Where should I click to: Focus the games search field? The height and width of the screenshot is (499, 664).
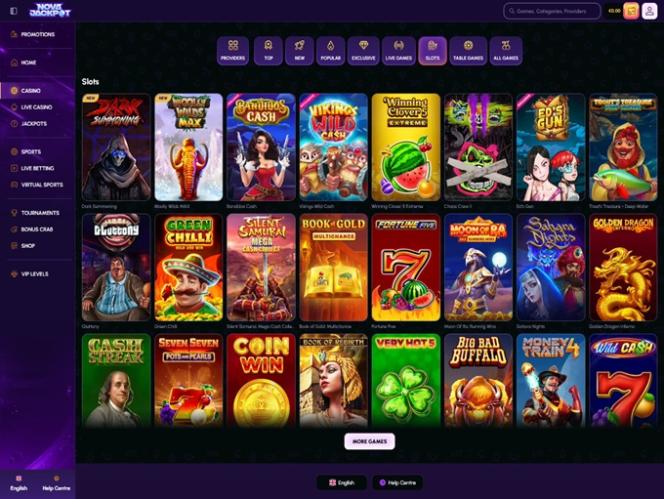point(552,11)
